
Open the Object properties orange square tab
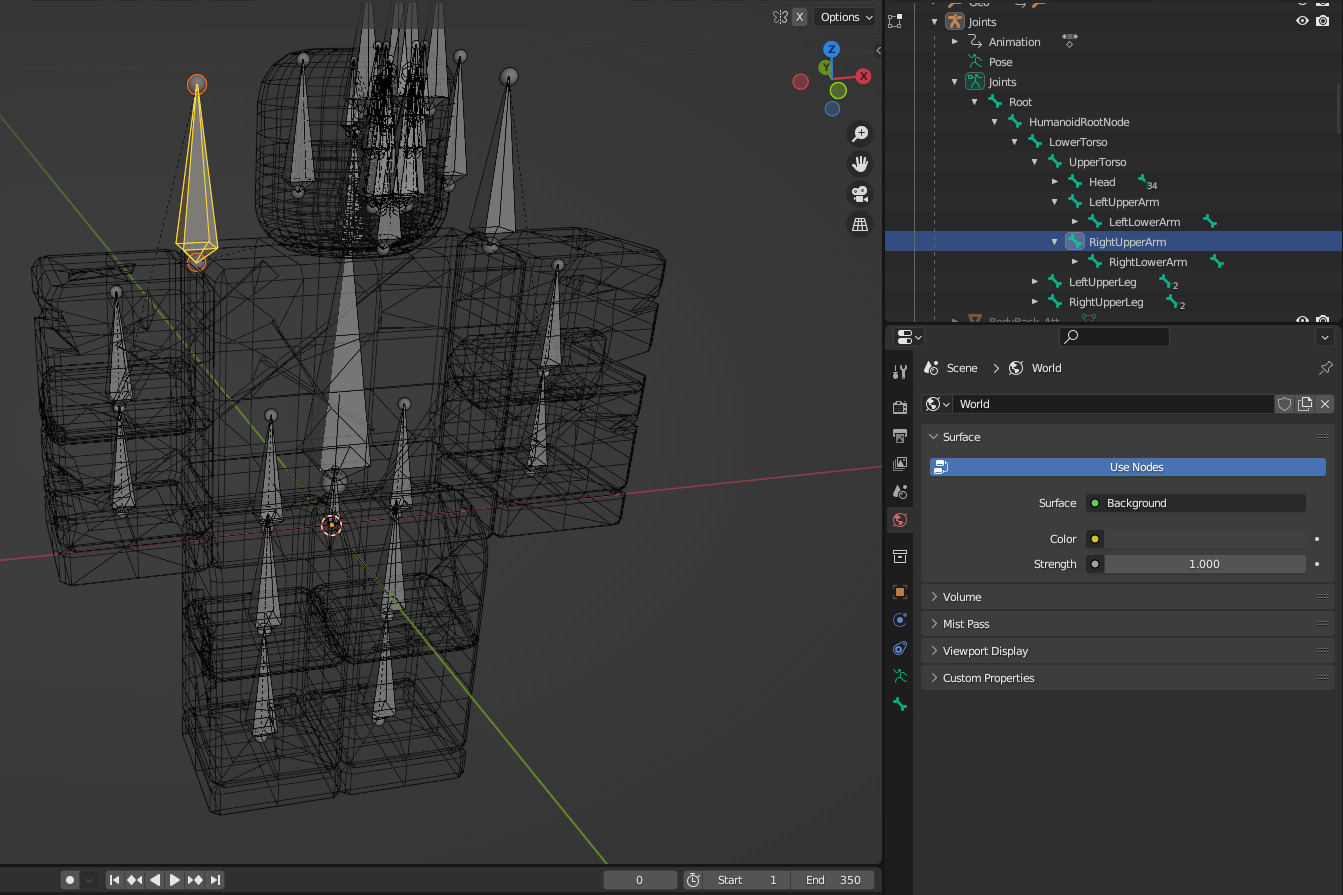pyautogui.click(x=899, y=591)
